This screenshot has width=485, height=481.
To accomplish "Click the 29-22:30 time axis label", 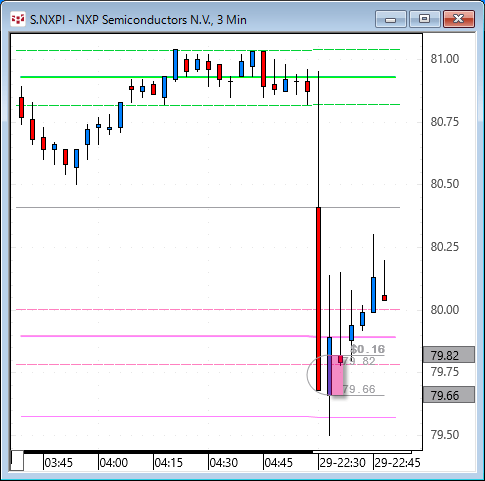I will click(342, 463).
